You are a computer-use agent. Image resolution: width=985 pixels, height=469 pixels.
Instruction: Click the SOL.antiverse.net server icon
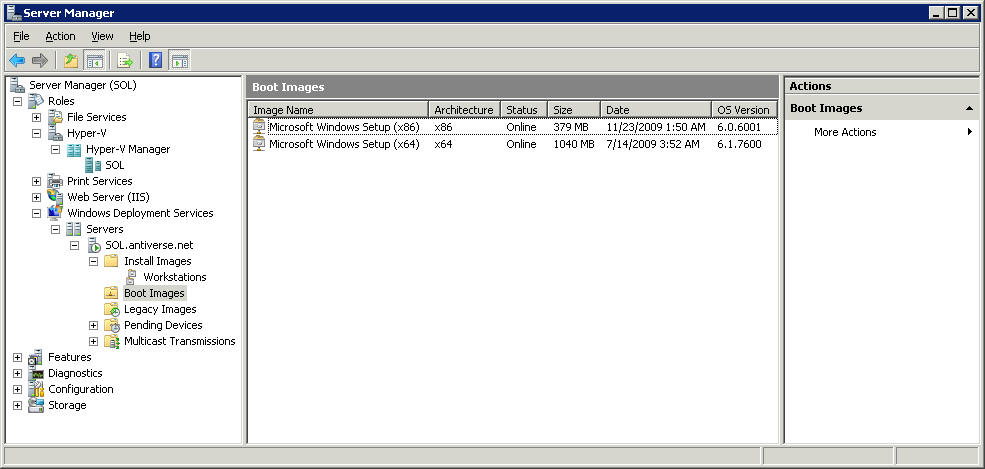(94, 245)
